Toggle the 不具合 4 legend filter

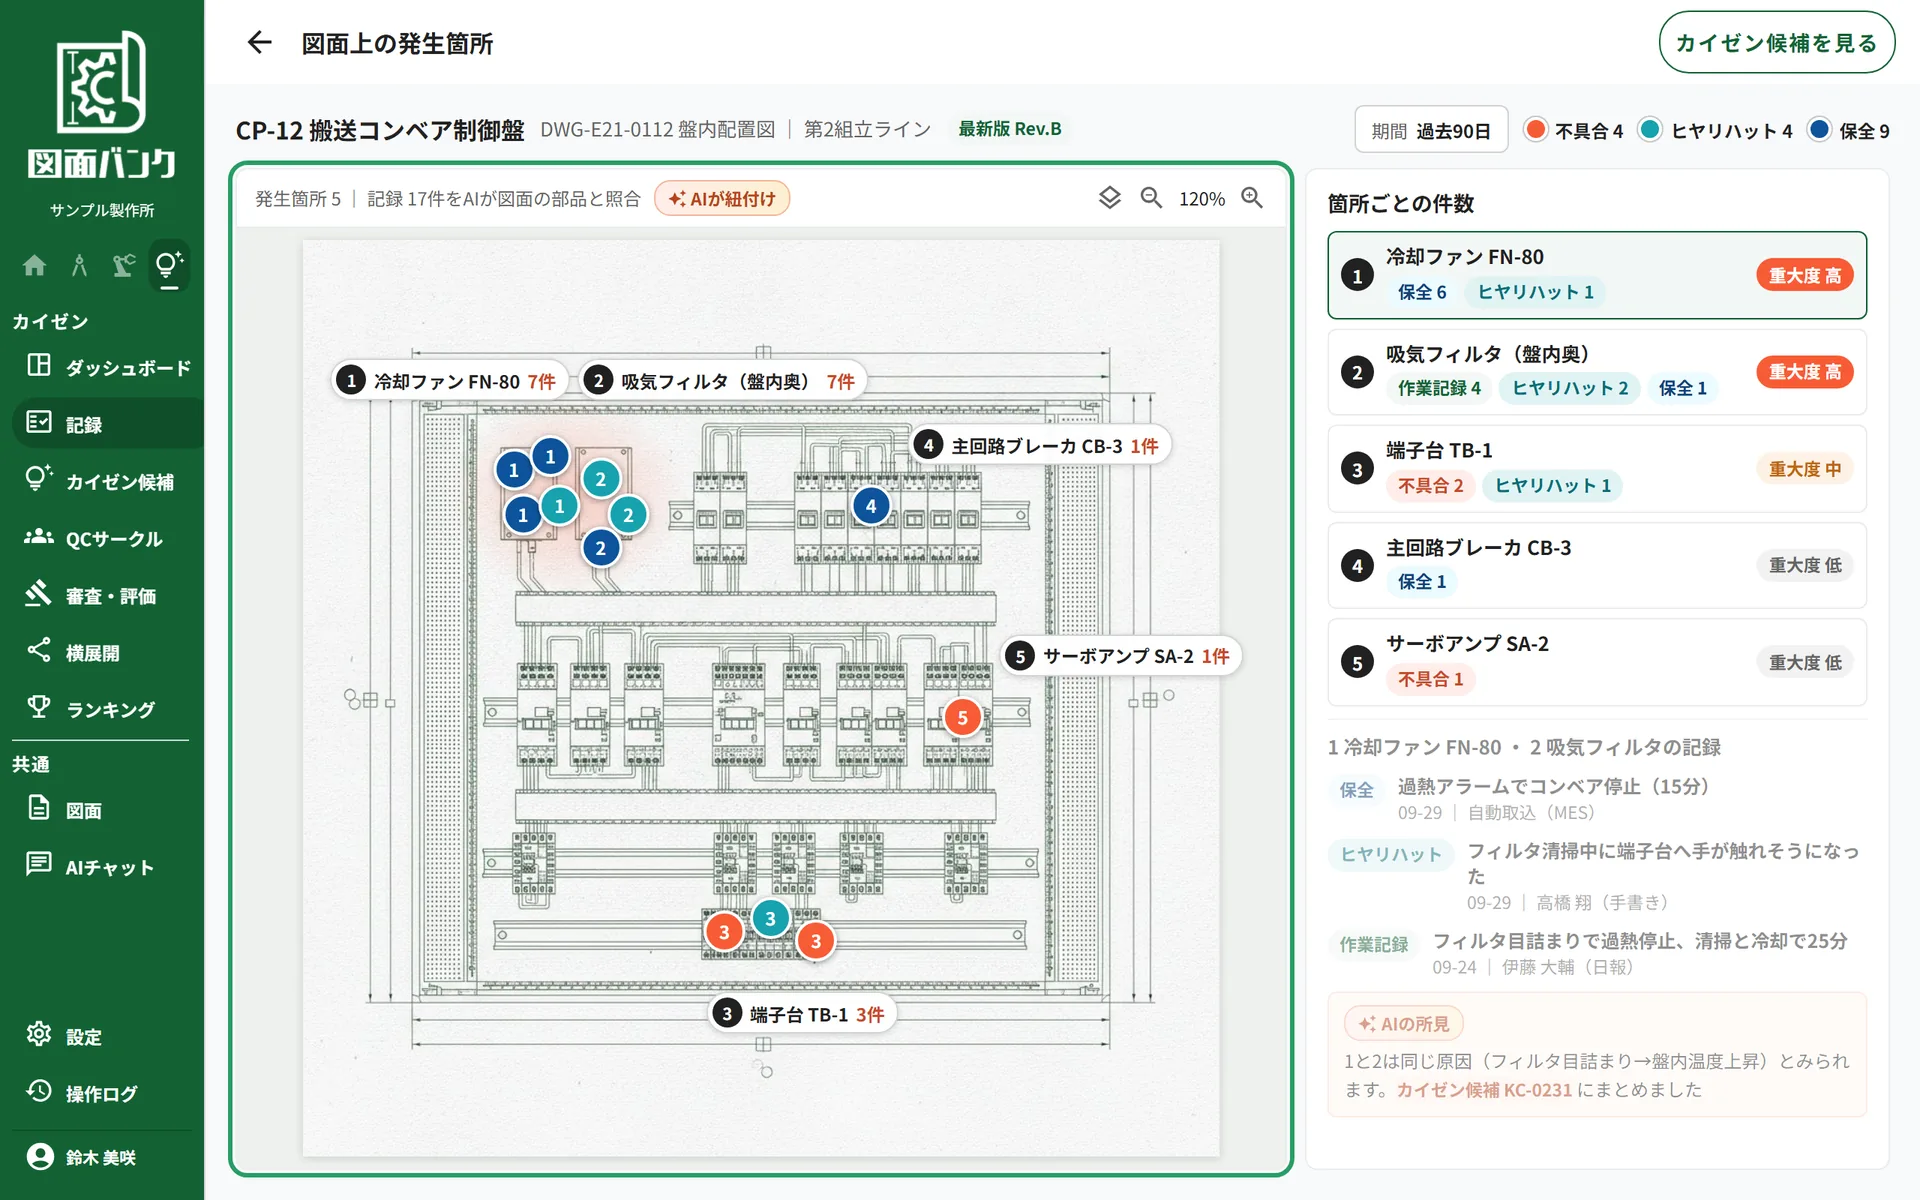point(1574,130)
